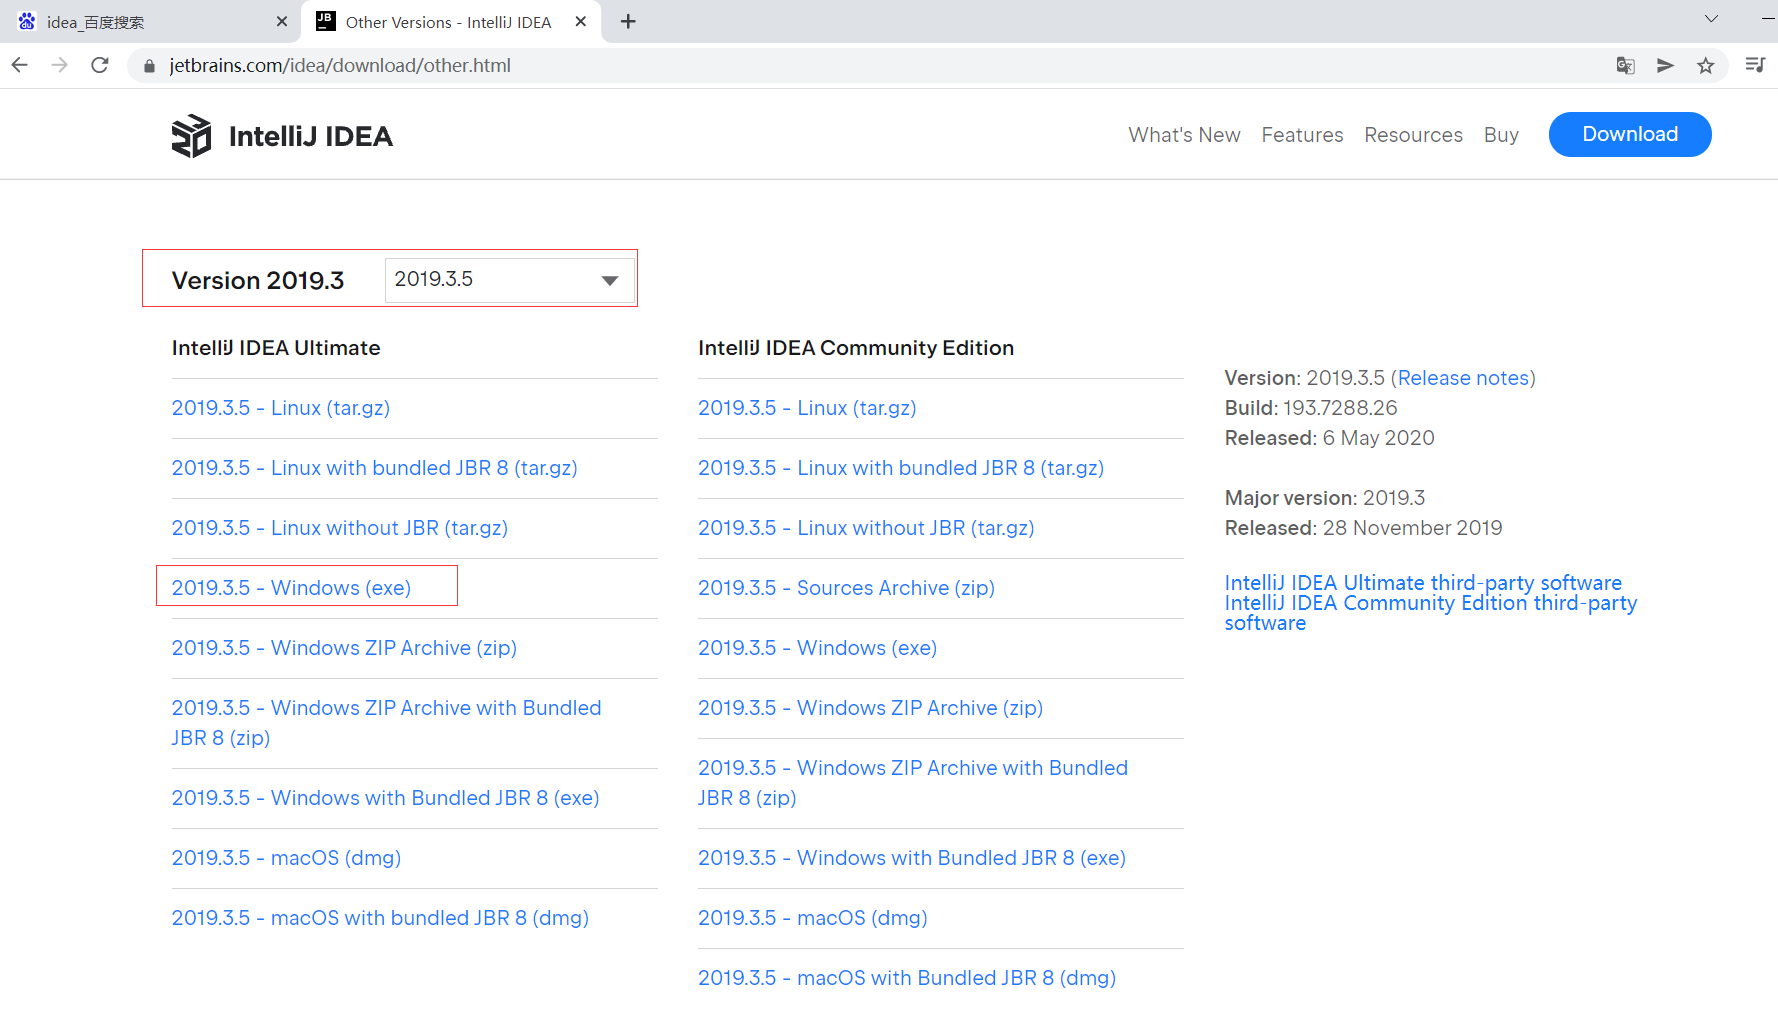Download Ultimate Windows with Bundled JBR 8 (exe)
This screenshot has height=1015, width=1778.
coord(385,798)
